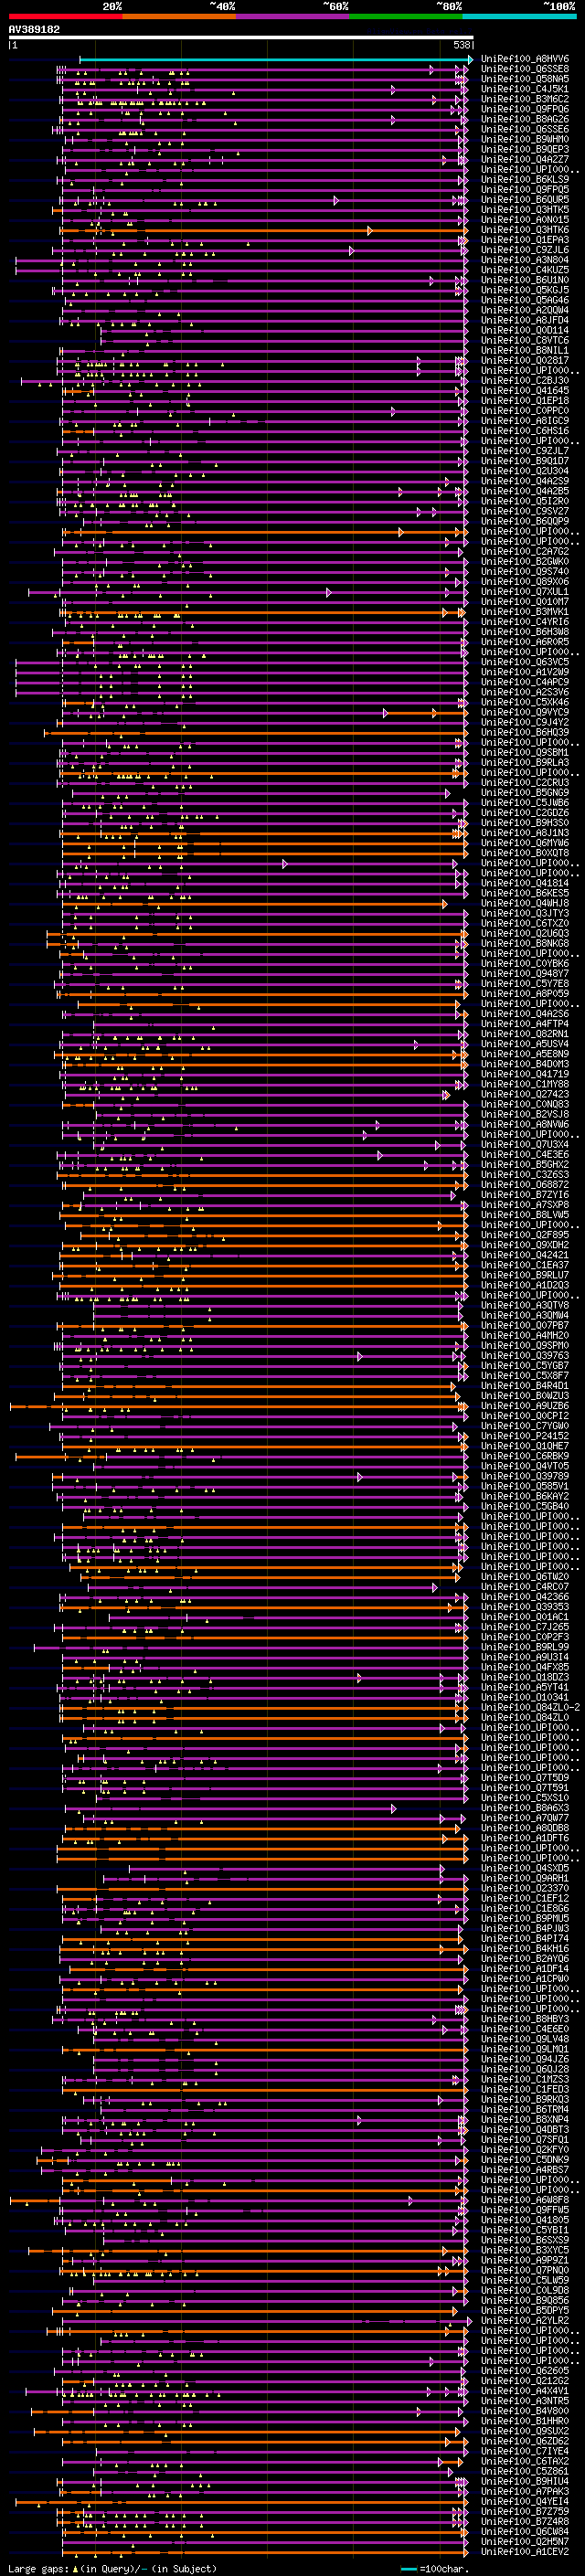
Task: Select hit UniRef100_B6KLS9
Action: click(525, 180)
